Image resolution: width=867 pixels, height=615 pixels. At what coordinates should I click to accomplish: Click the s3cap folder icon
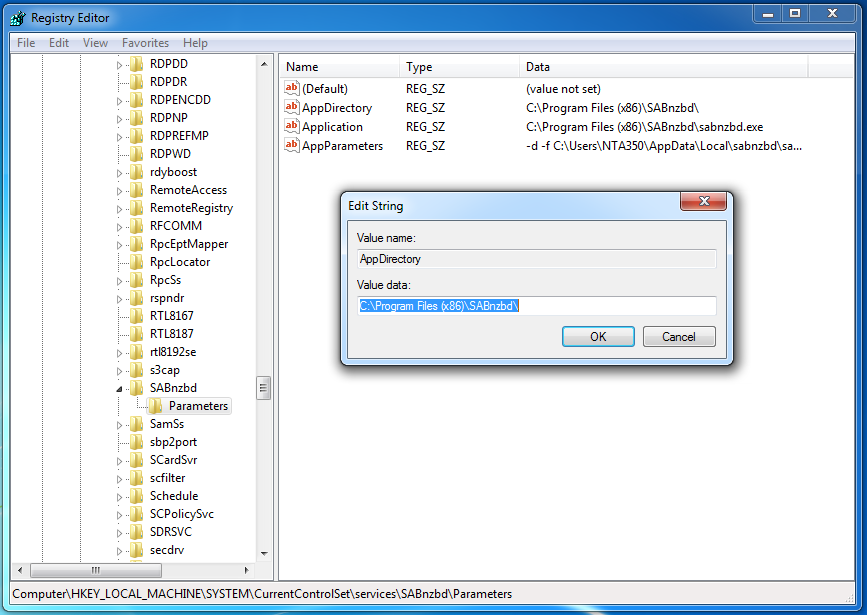click(136, 370)
